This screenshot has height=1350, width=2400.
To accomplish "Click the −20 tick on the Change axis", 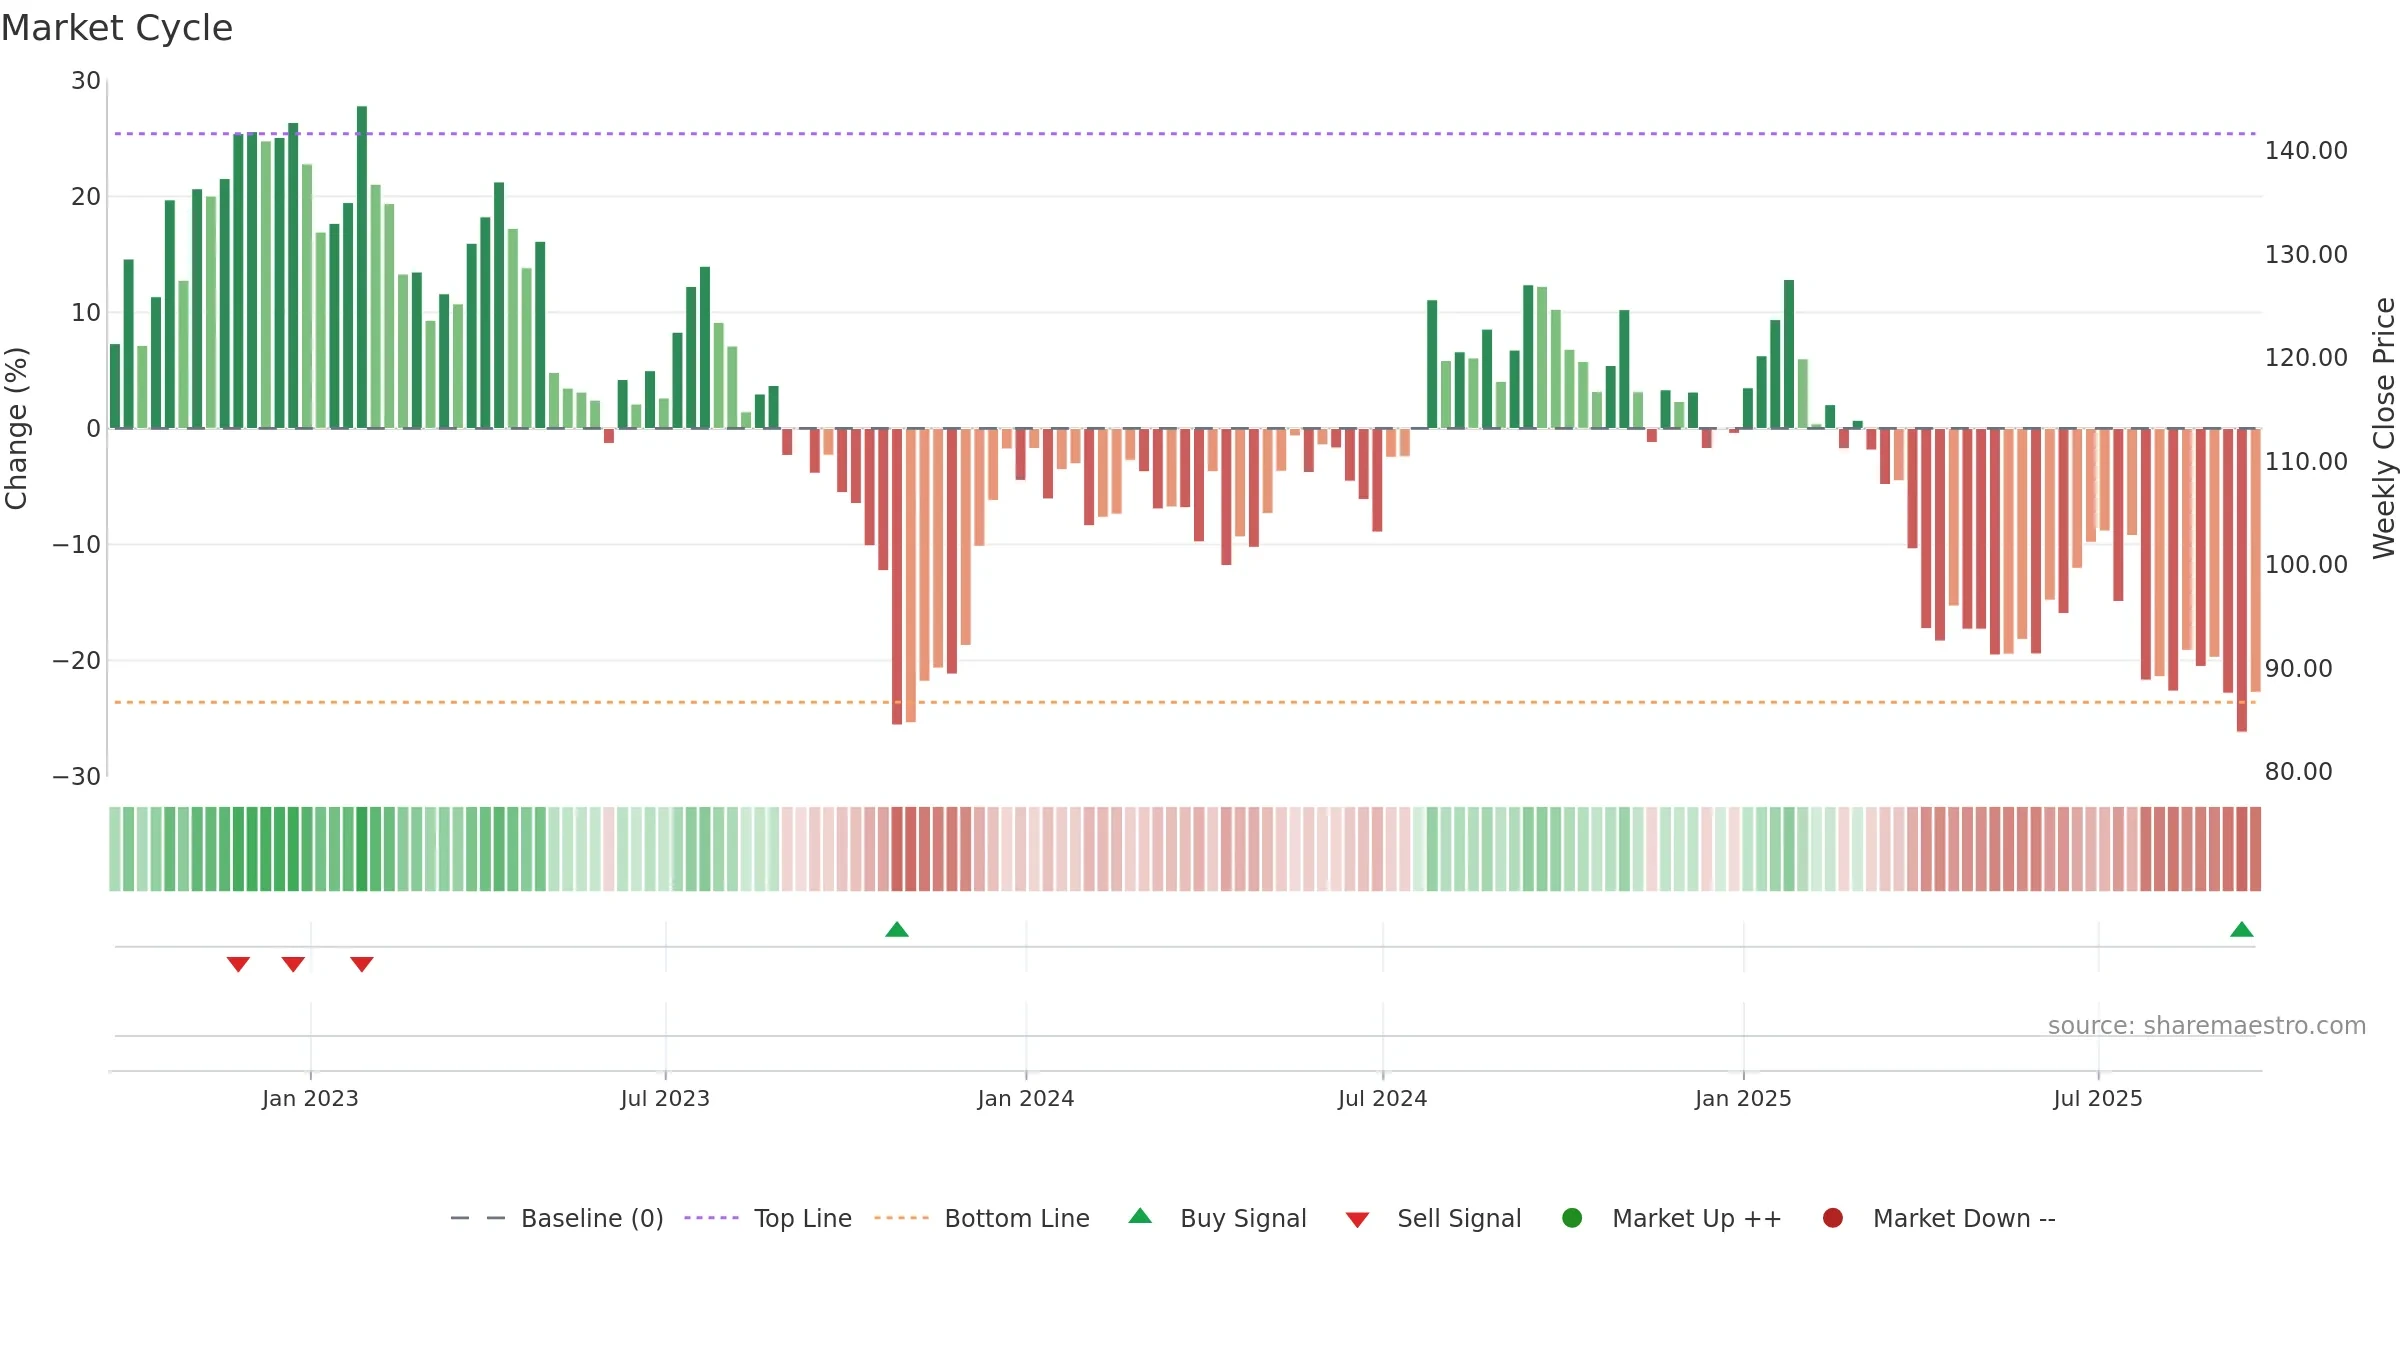I will [x=77, y=661].
